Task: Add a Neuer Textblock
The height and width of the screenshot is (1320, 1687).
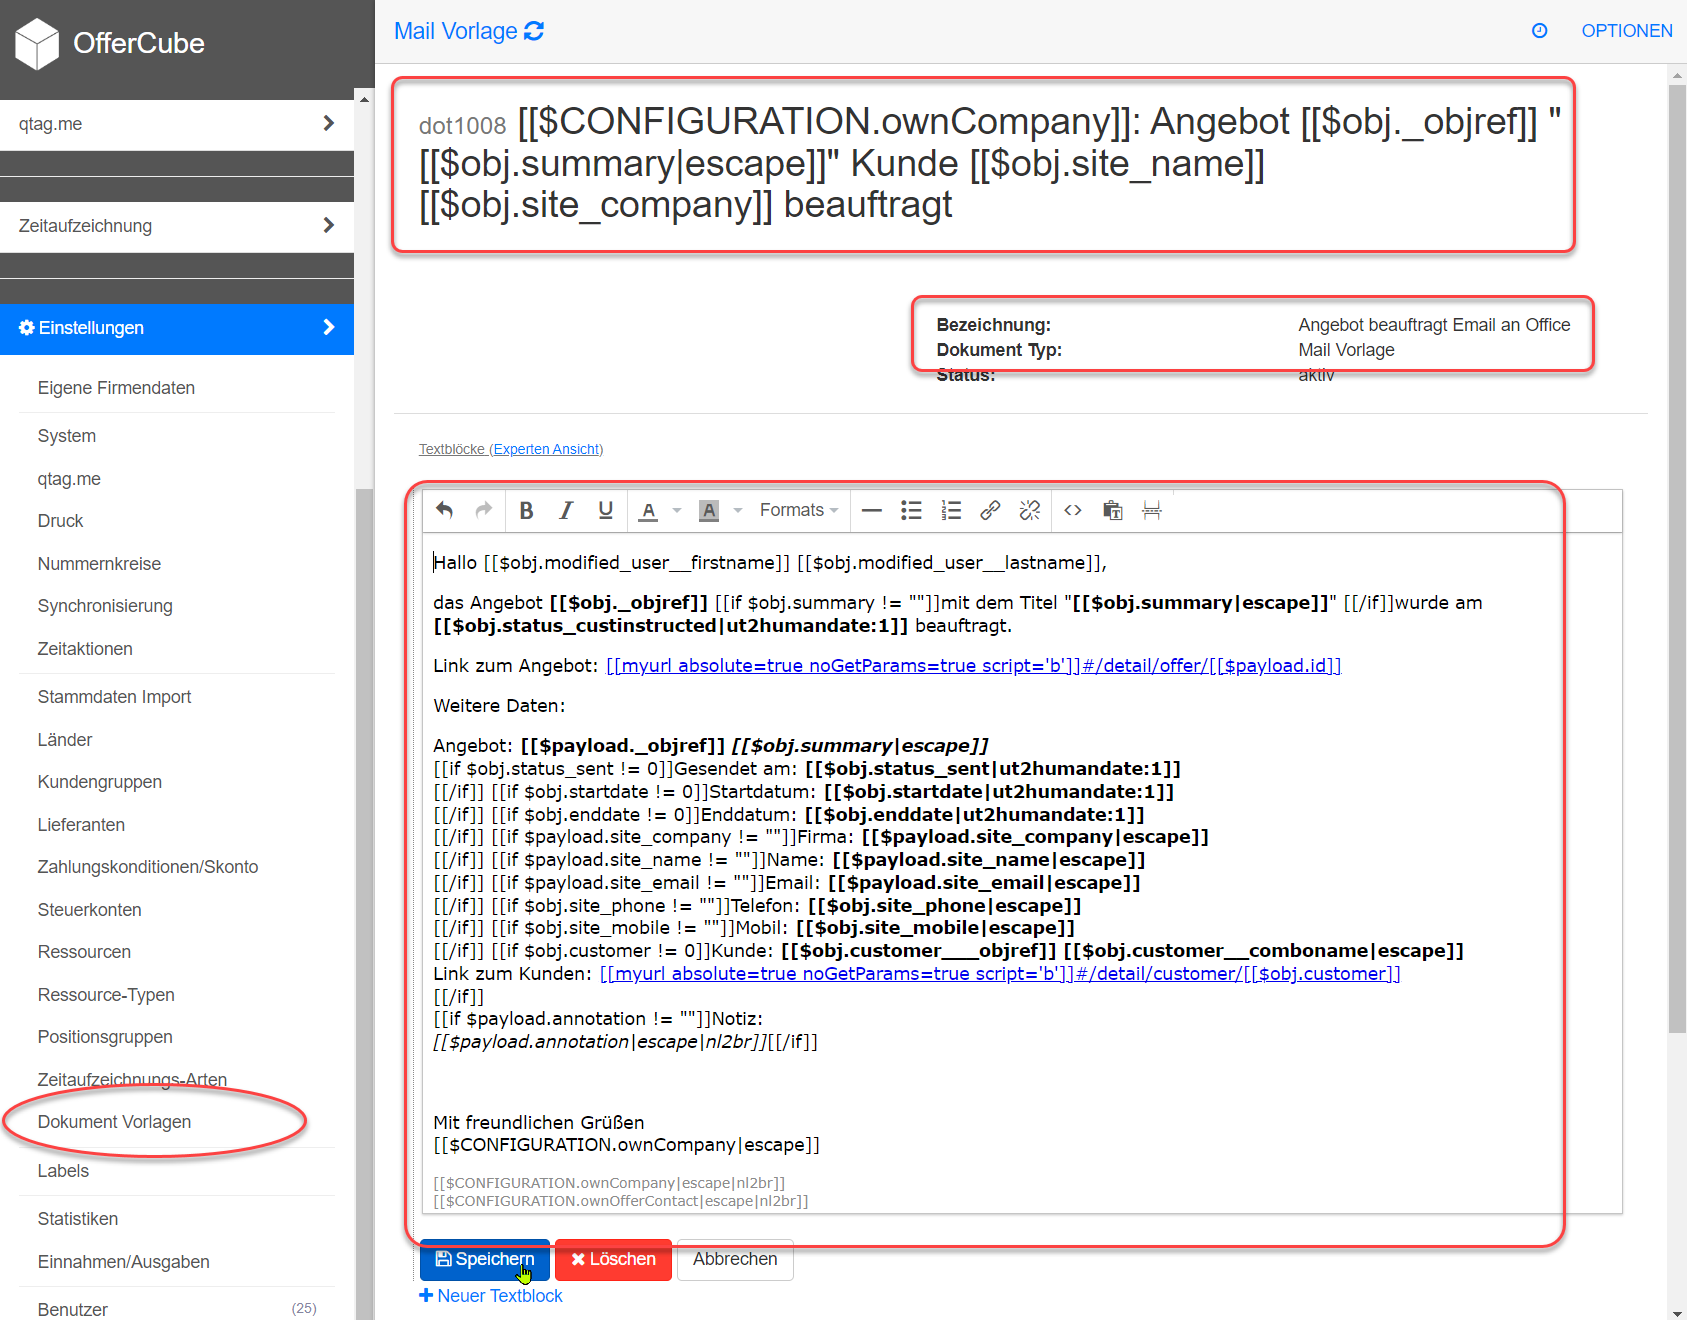Action: (491, 1296)
